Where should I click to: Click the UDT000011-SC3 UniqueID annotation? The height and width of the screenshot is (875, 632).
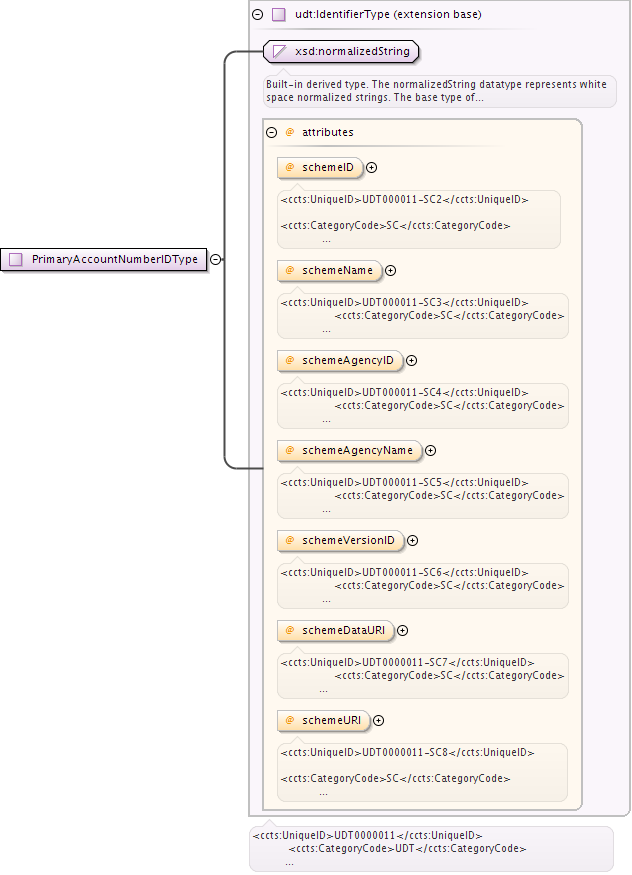tap(404, 302)
